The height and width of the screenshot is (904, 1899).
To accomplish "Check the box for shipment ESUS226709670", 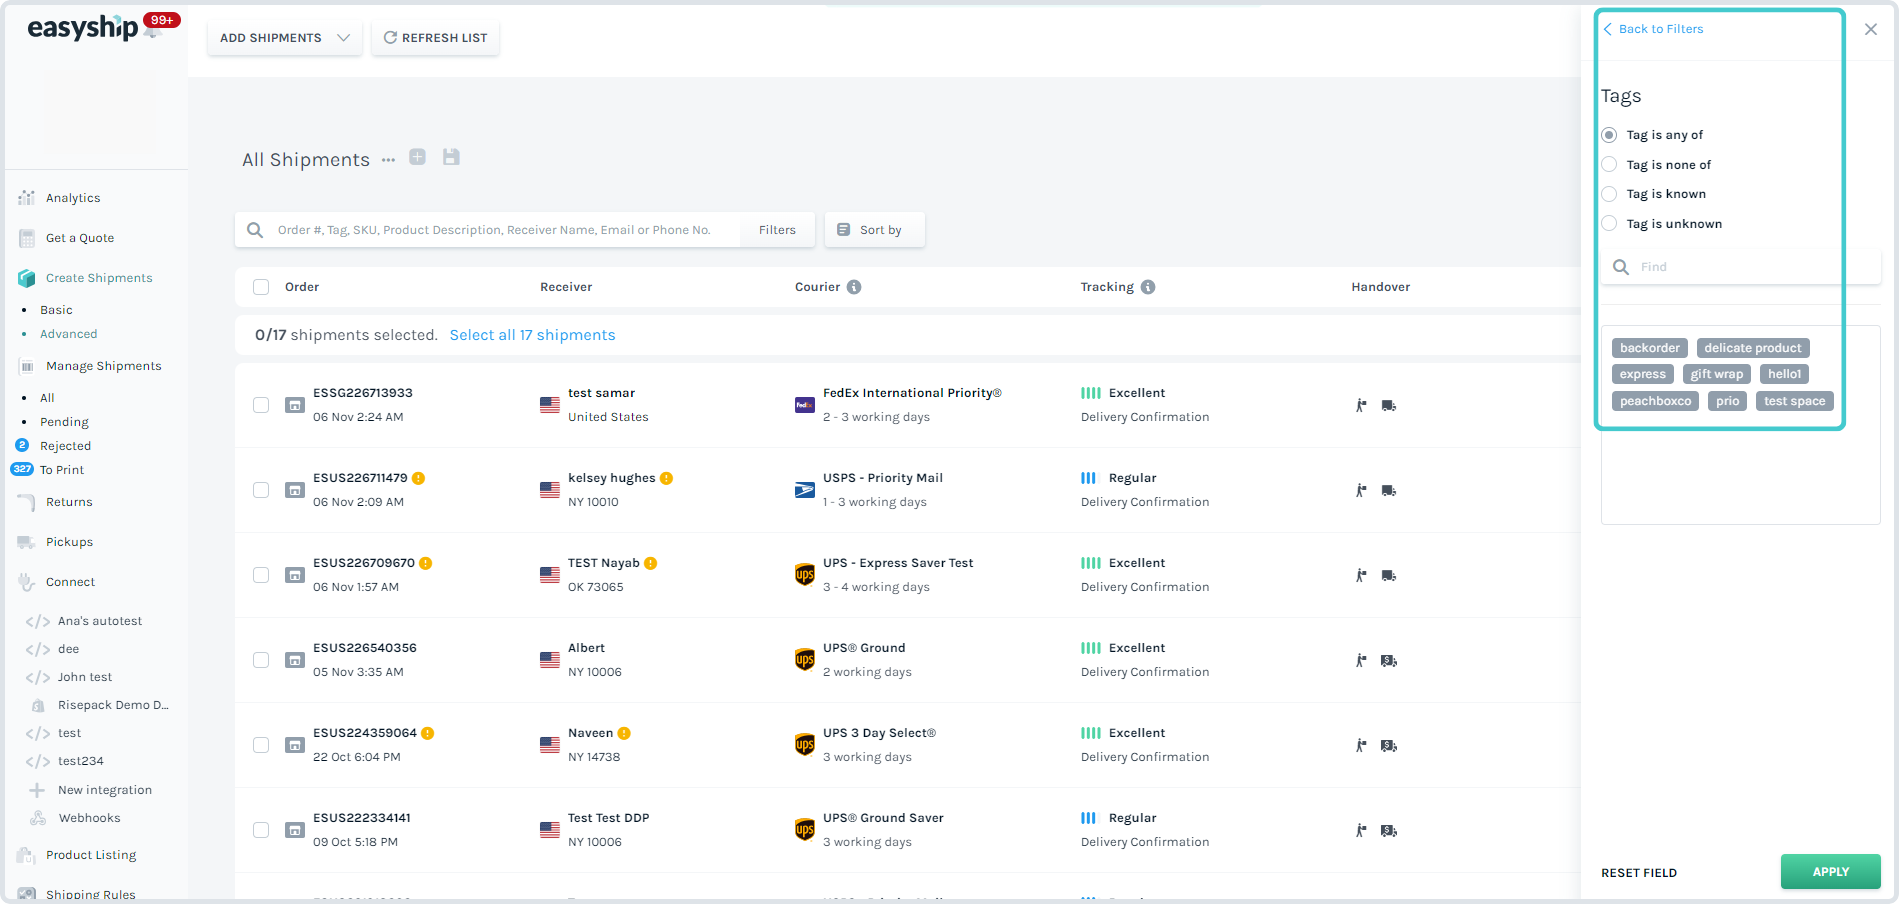I will pos(261,575).
